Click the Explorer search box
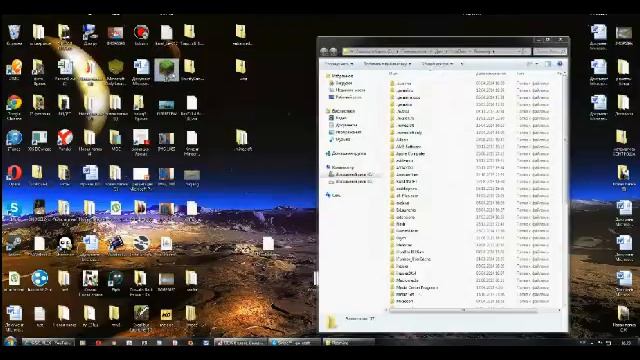Image resolution: width=640 pixels, height=360 pixels. [549, 51]
